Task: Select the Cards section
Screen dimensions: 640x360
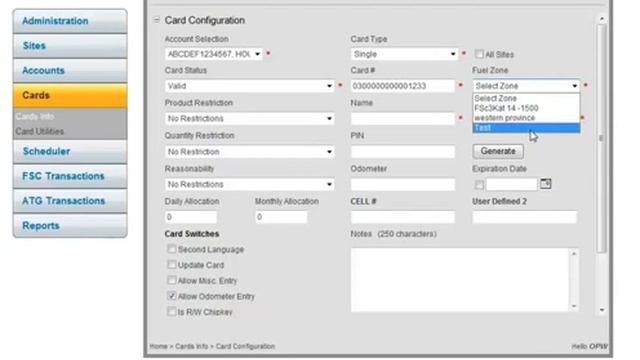Action: 70,96
